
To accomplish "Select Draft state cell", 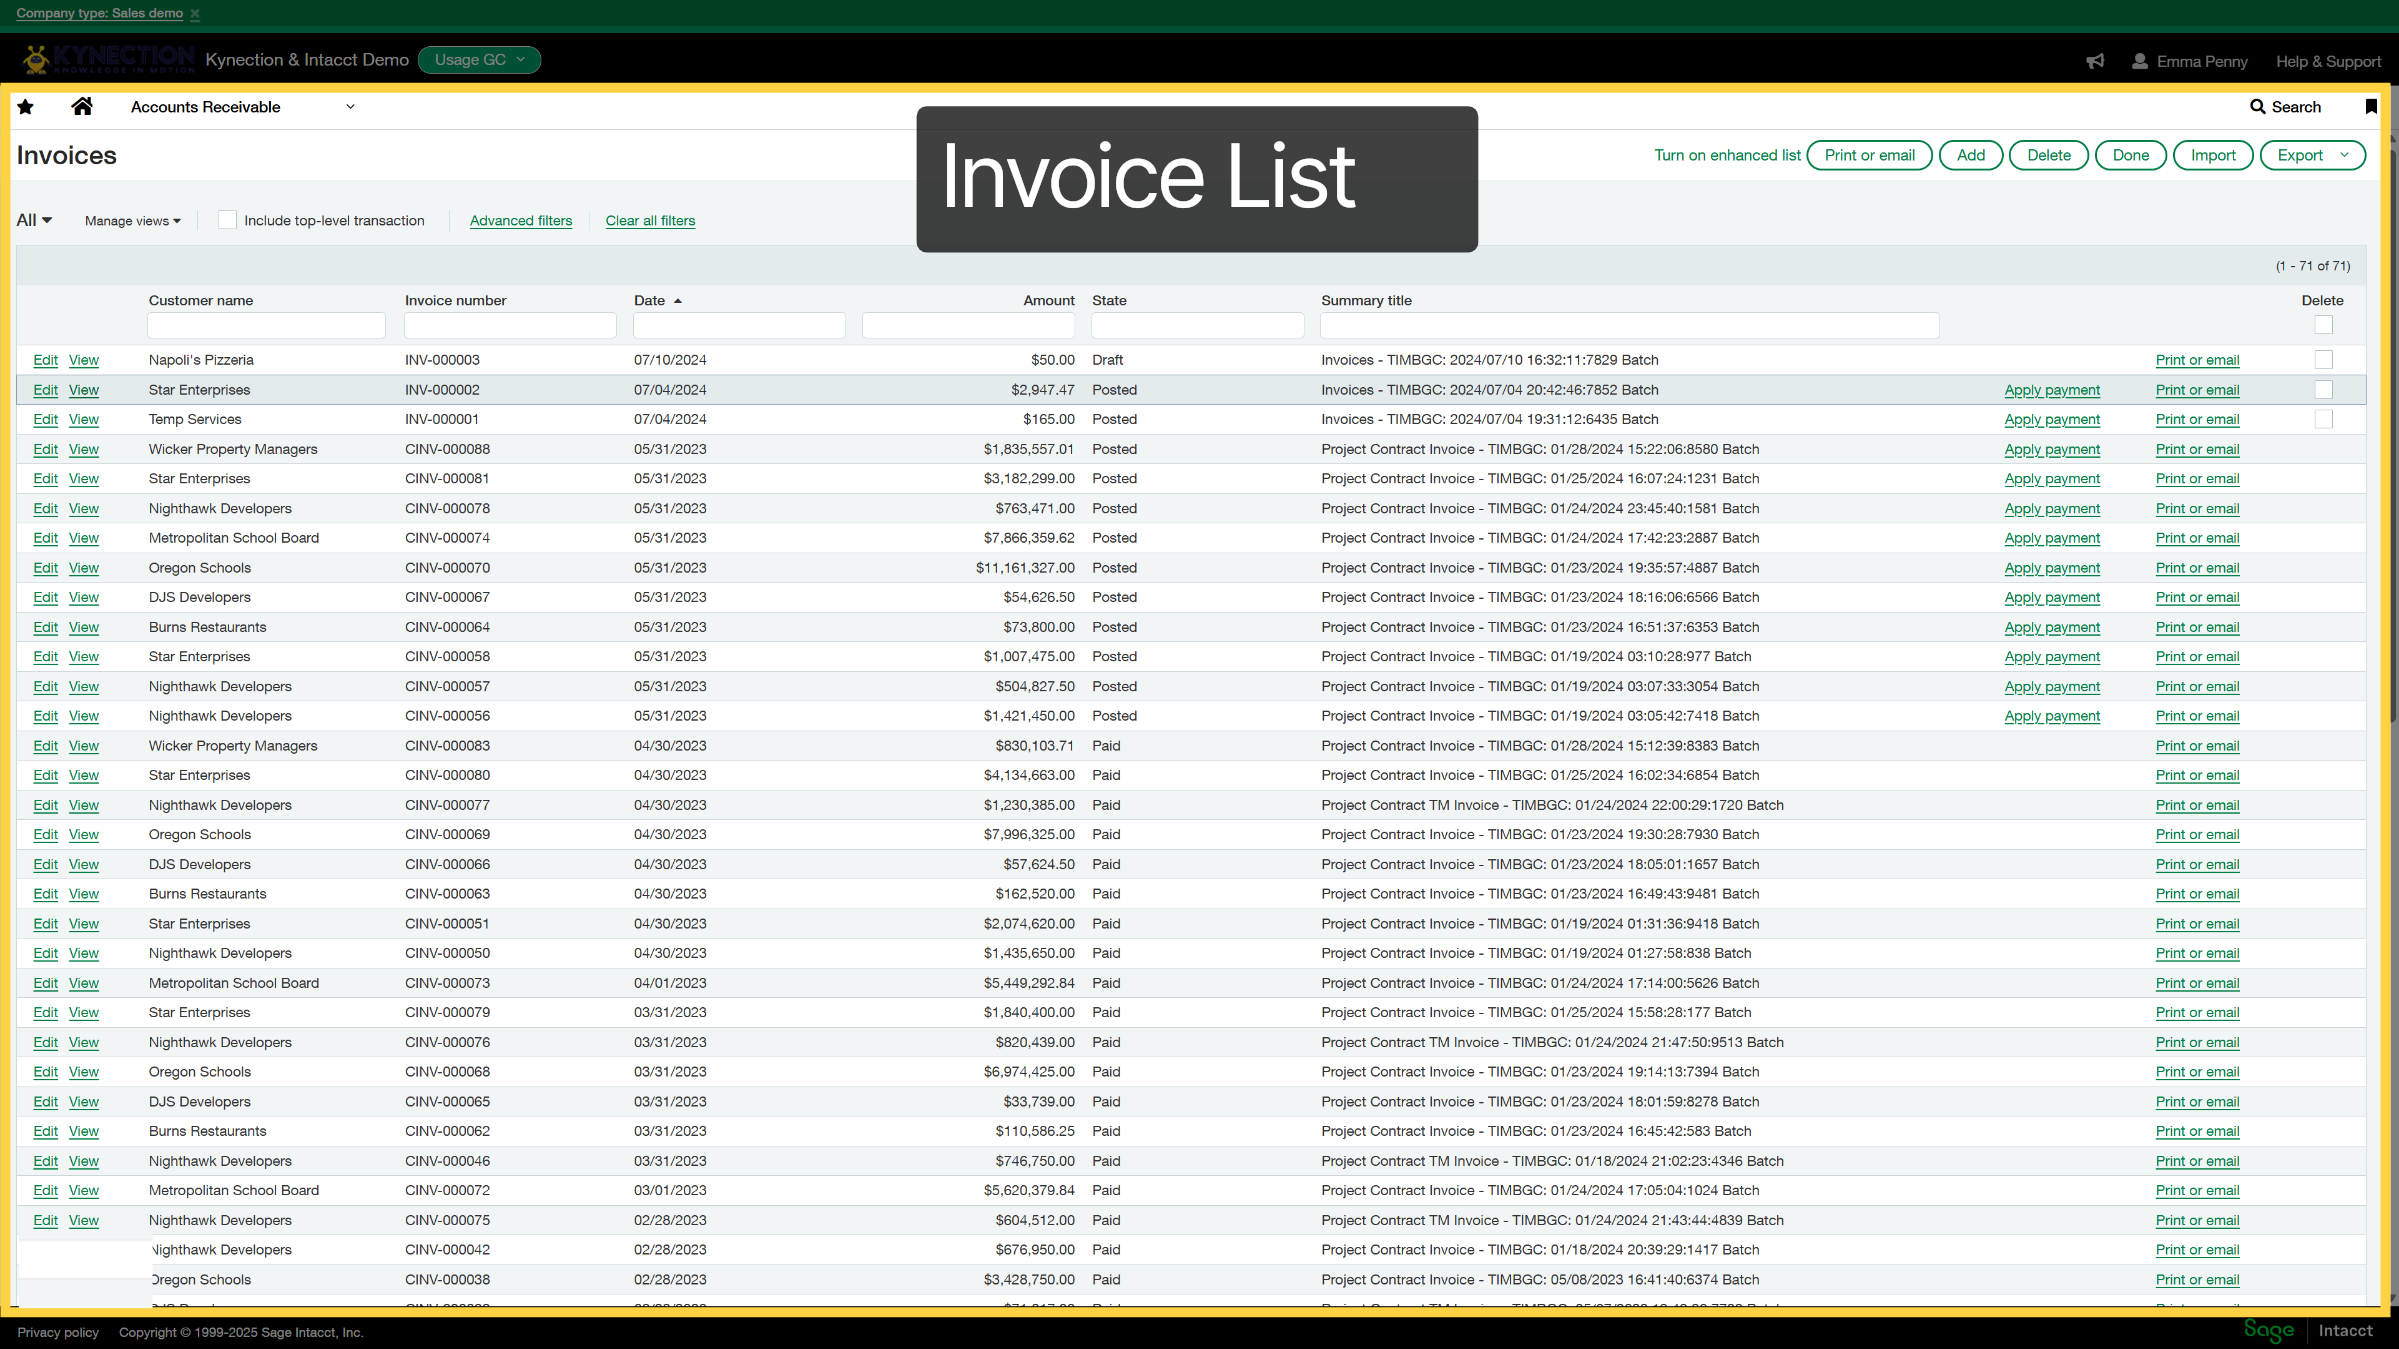I will [x=1107, y=360].
